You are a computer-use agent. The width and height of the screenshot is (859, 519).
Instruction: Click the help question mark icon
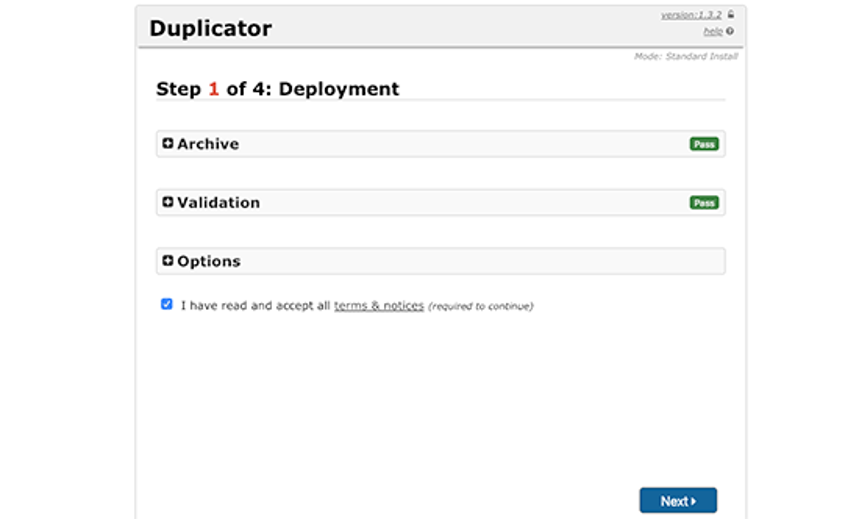point(730,31)
